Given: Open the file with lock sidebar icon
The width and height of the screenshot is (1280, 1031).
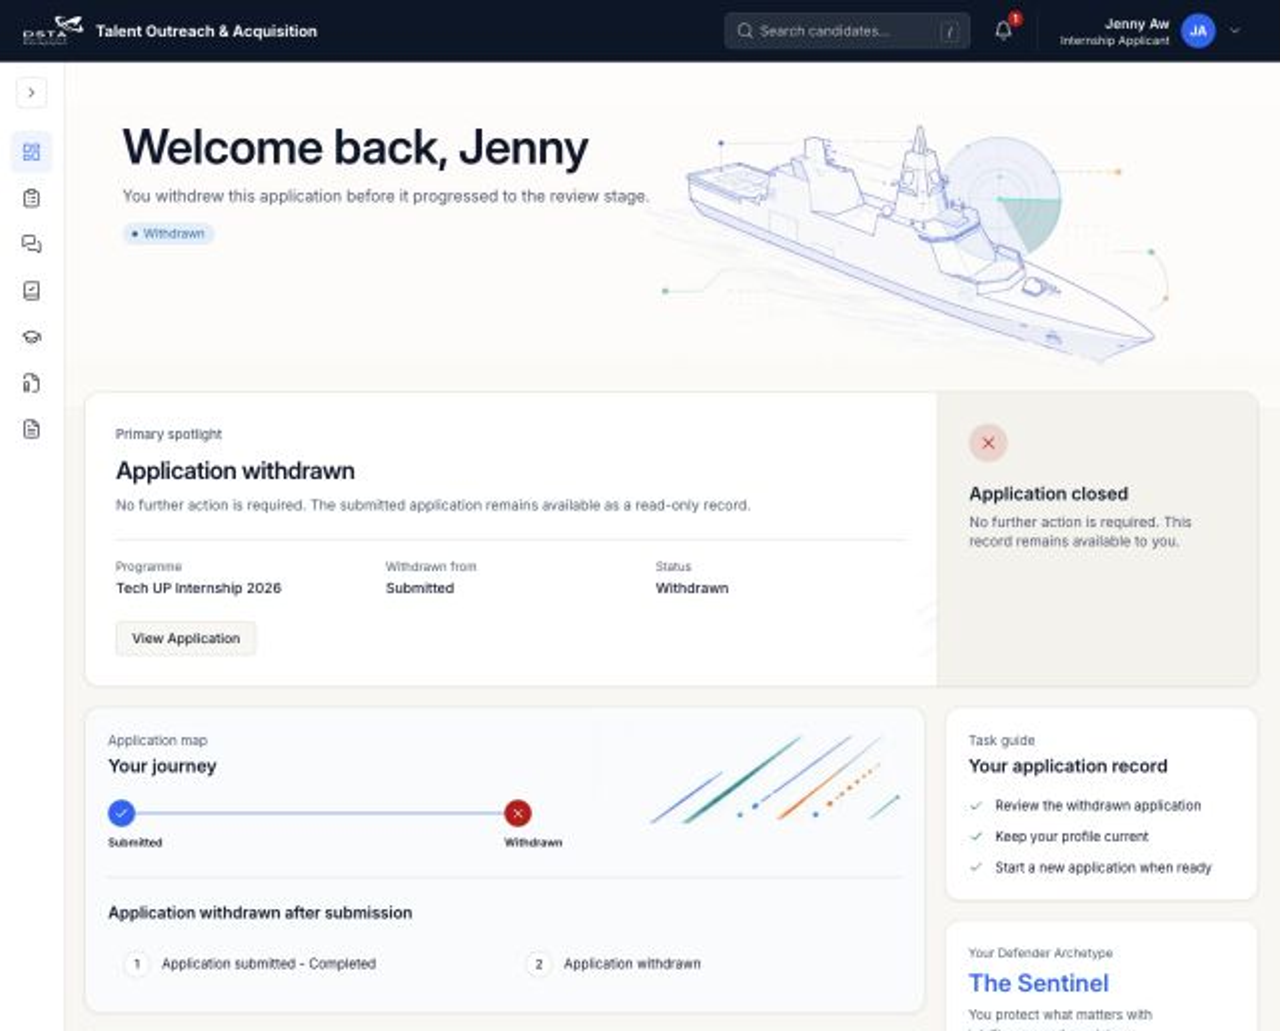Looking at the screenshot, I should coord(32,383).
